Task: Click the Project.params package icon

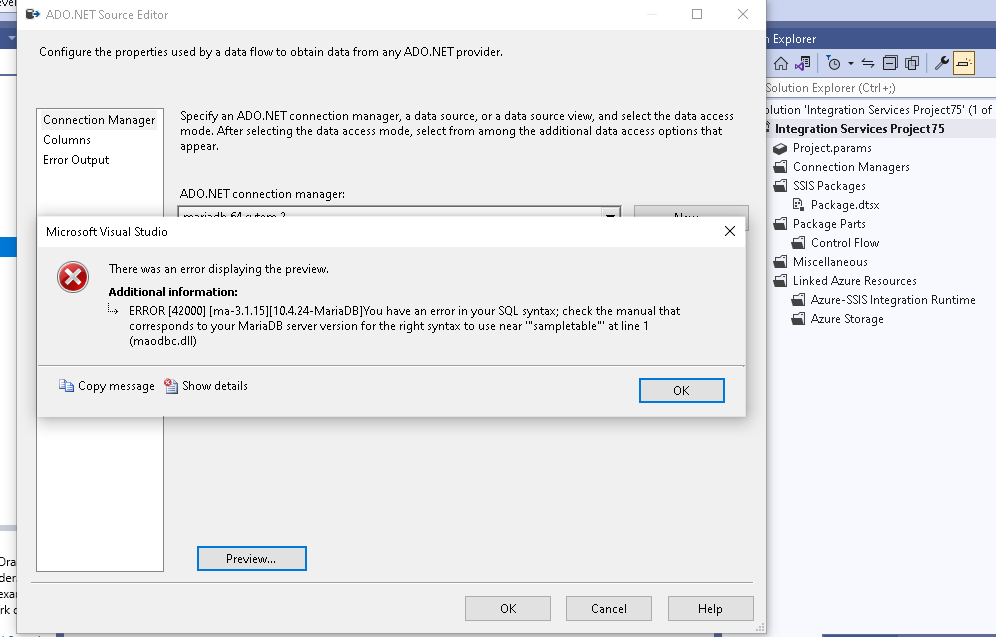Action: [780, 149]
